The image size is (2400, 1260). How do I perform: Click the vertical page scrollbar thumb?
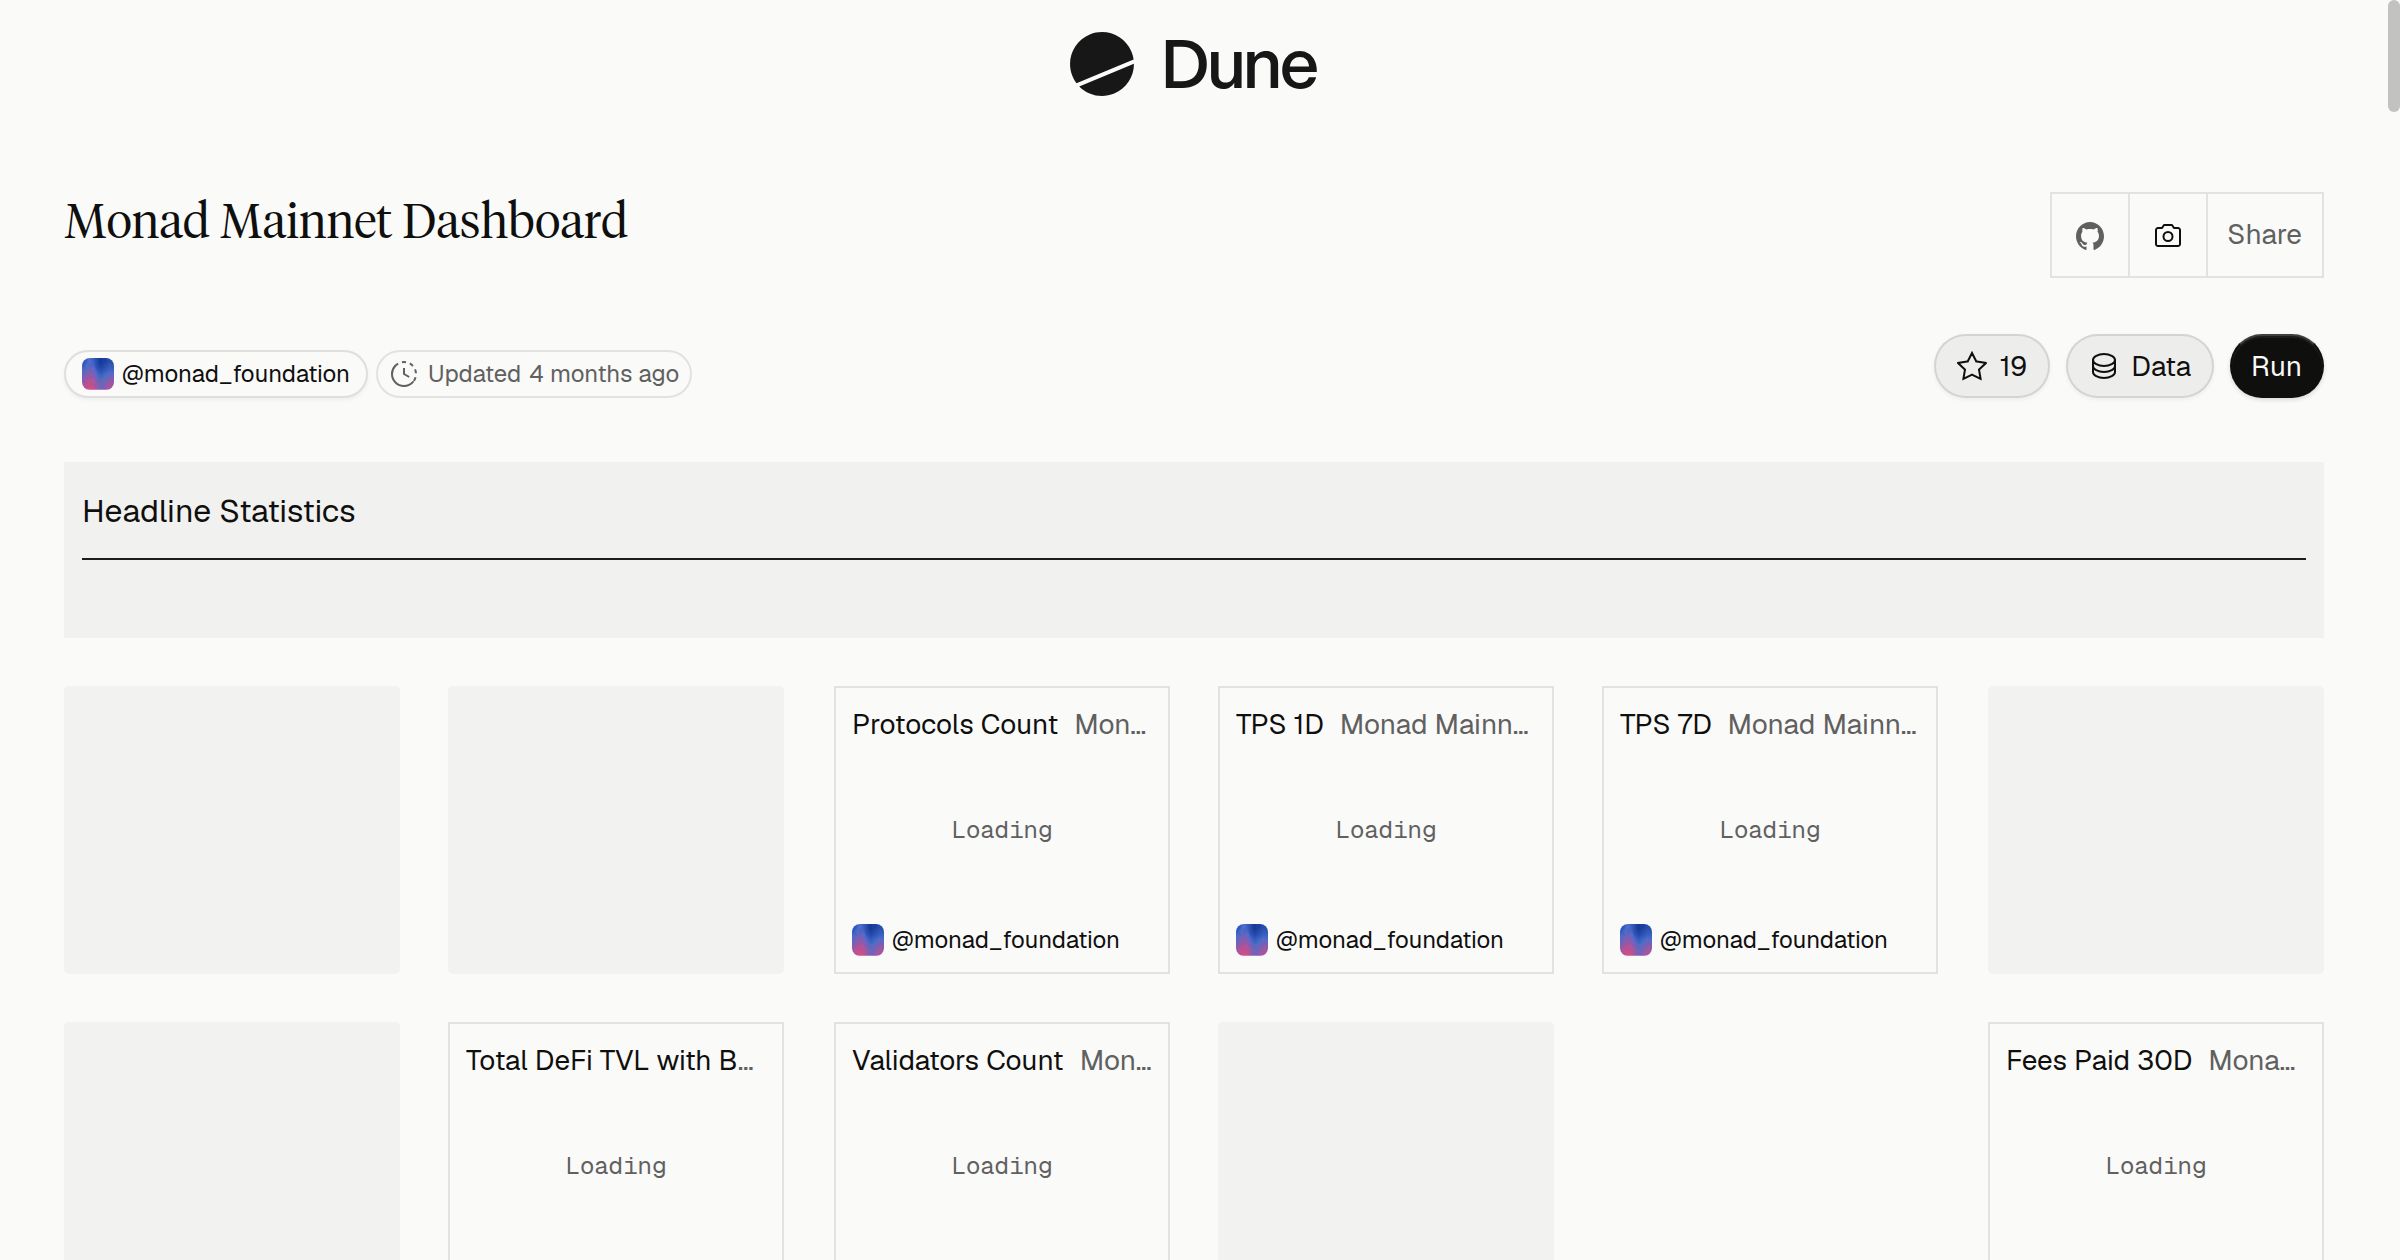pyautogui.click(x=2393, y=56)
